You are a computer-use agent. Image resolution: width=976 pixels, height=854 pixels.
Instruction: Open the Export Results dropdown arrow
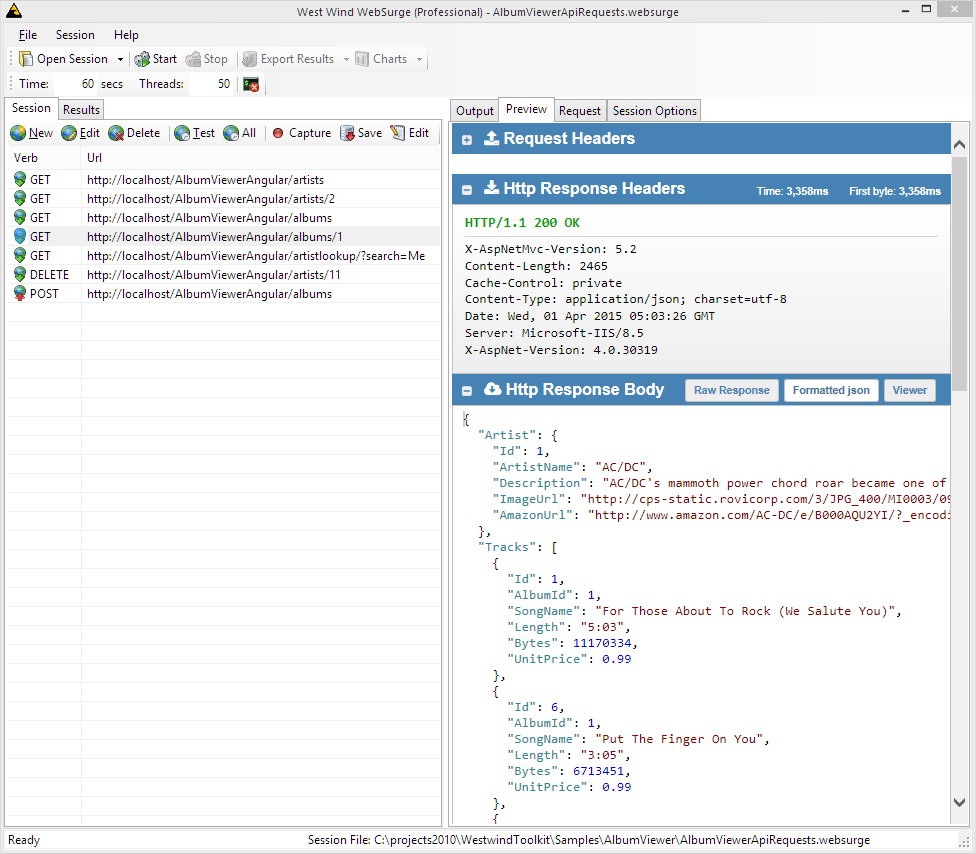(344, 58)
